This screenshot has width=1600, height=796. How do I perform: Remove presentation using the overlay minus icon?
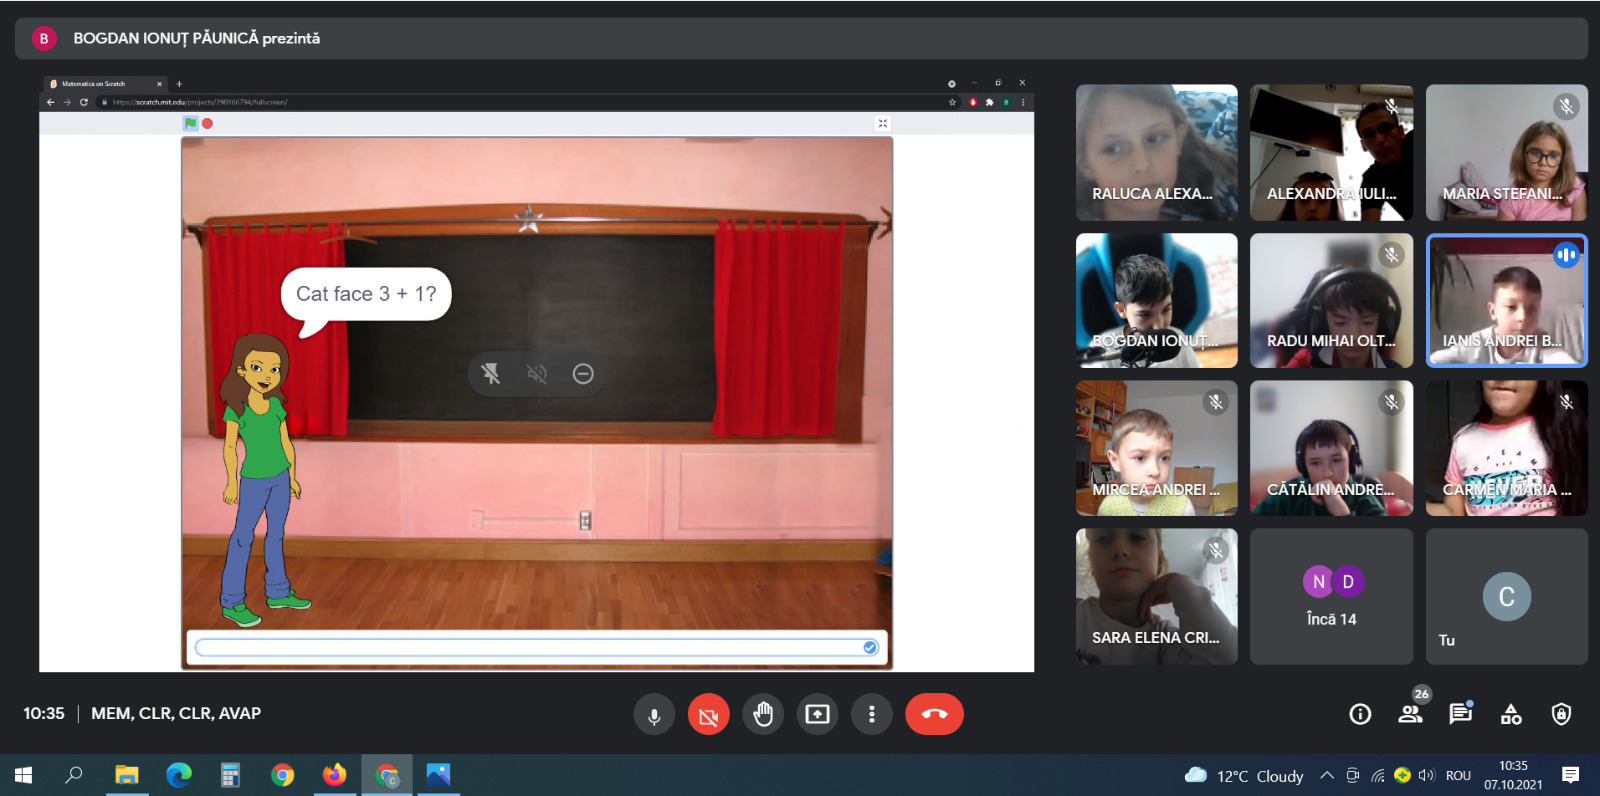(583, 374)
